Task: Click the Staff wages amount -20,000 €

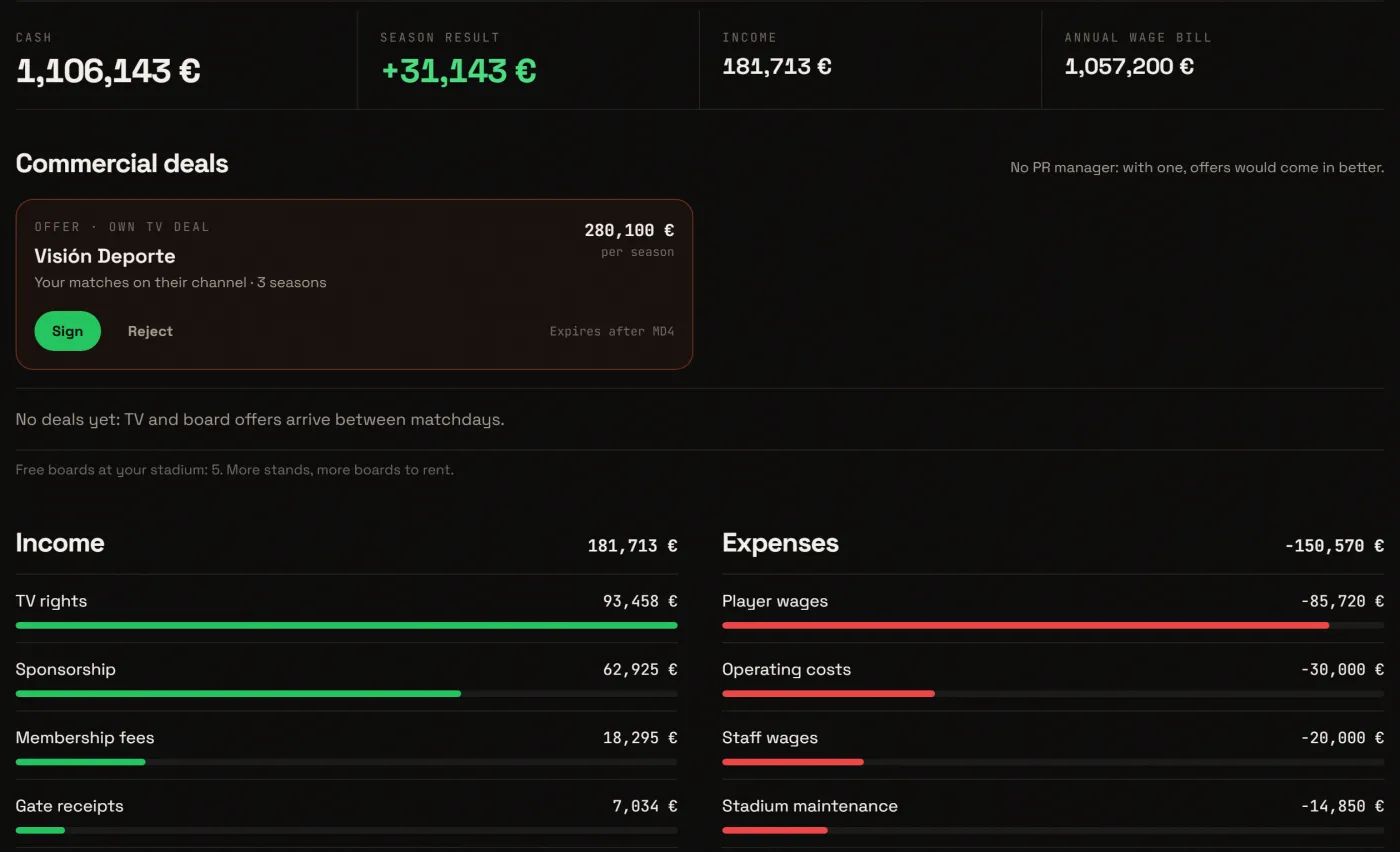Action: [1342, 738]
